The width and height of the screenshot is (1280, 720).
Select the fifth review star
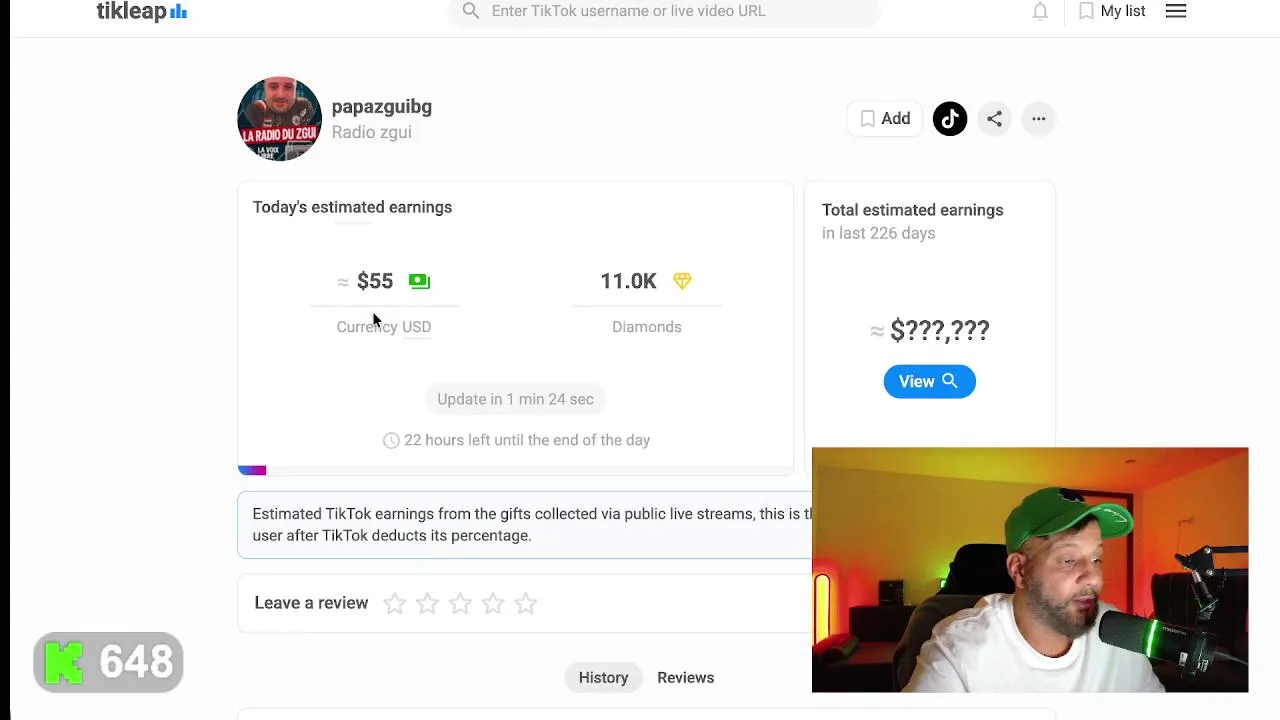[526, 603]
